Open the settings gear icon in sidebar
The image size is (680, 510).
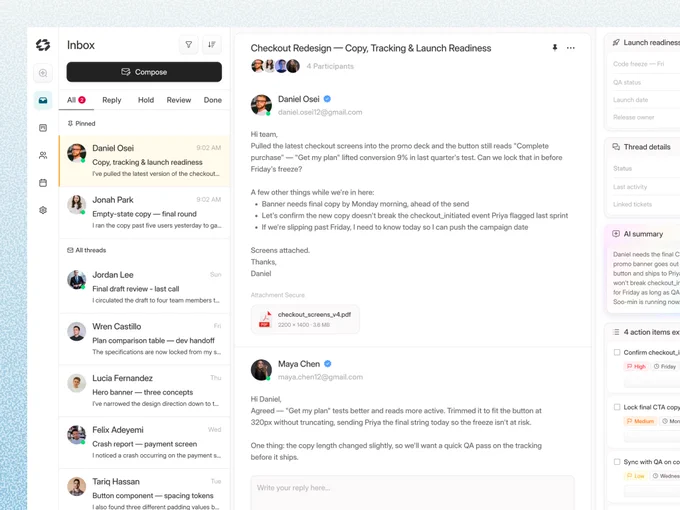[43, 210]
